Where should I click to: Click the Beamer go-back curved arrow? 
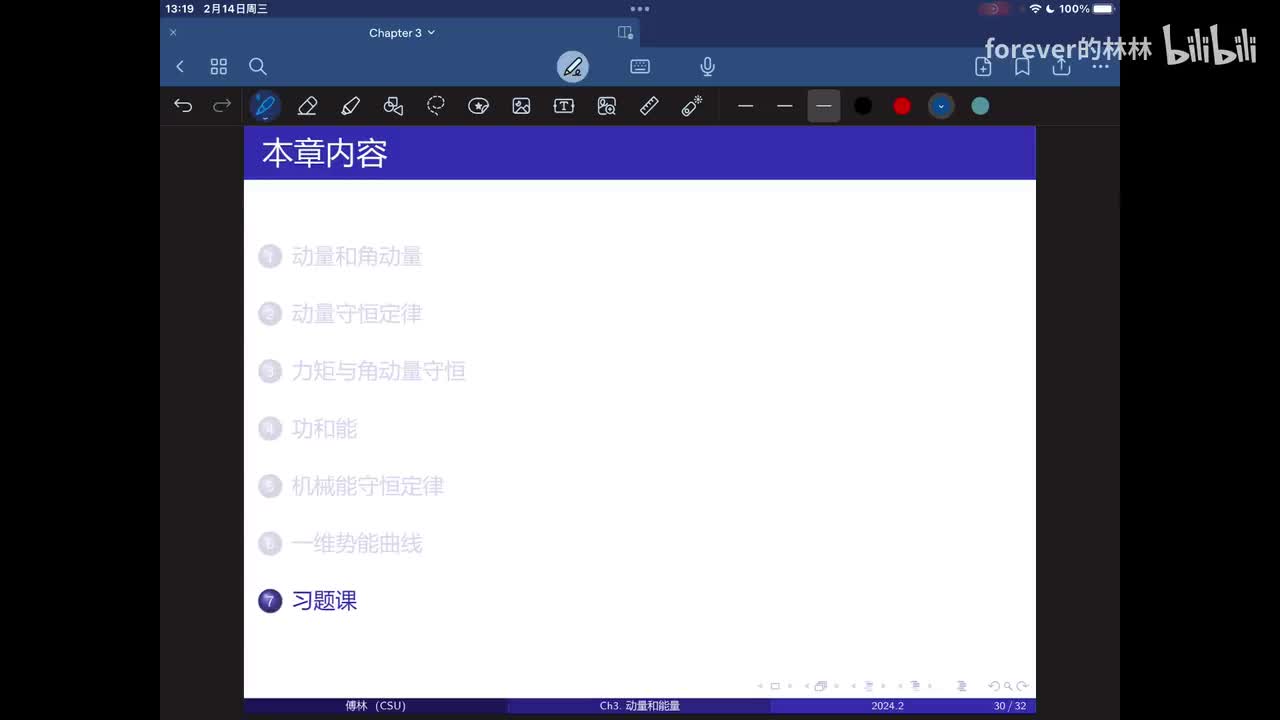[x=994, y=687]
